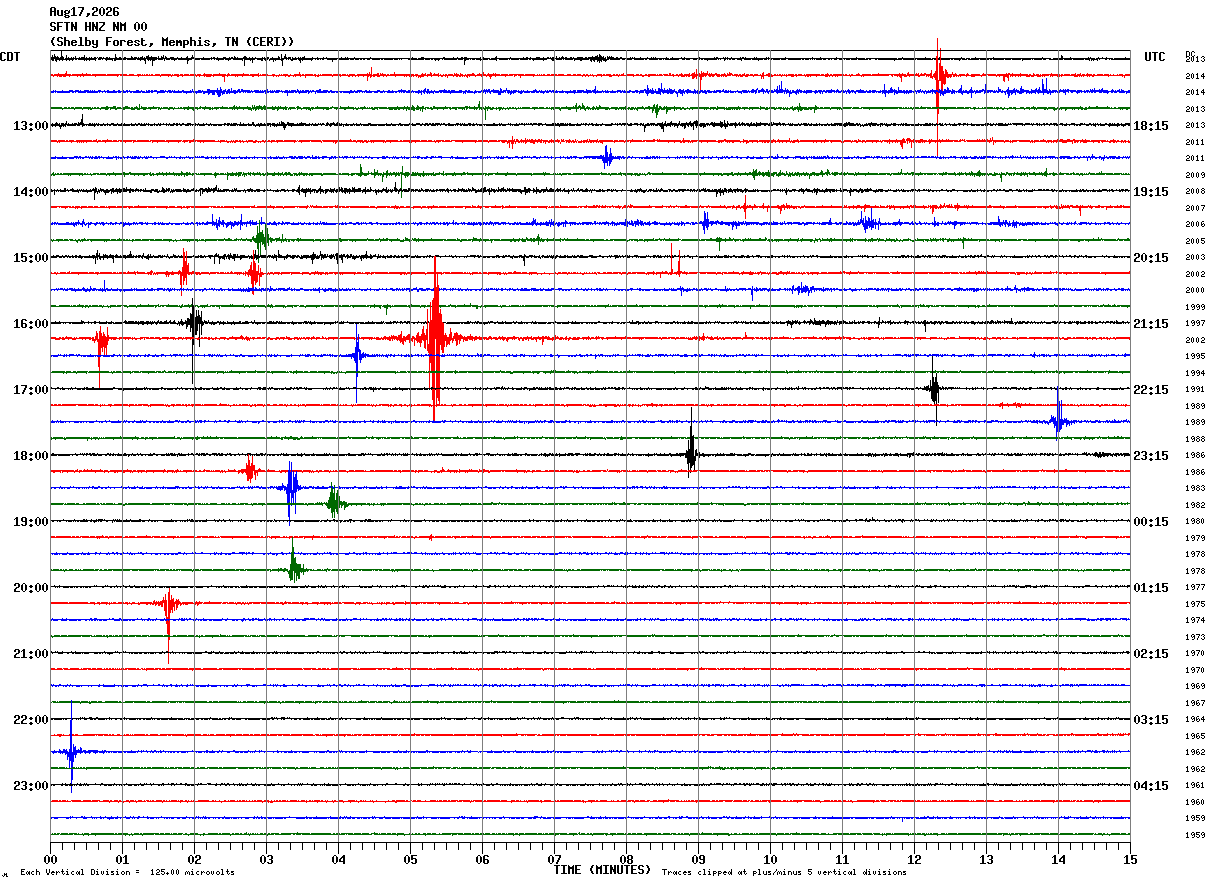The image size is (1210, 886).
Task: Click the 04:15 UTC time label
Action: [1151, 786]
